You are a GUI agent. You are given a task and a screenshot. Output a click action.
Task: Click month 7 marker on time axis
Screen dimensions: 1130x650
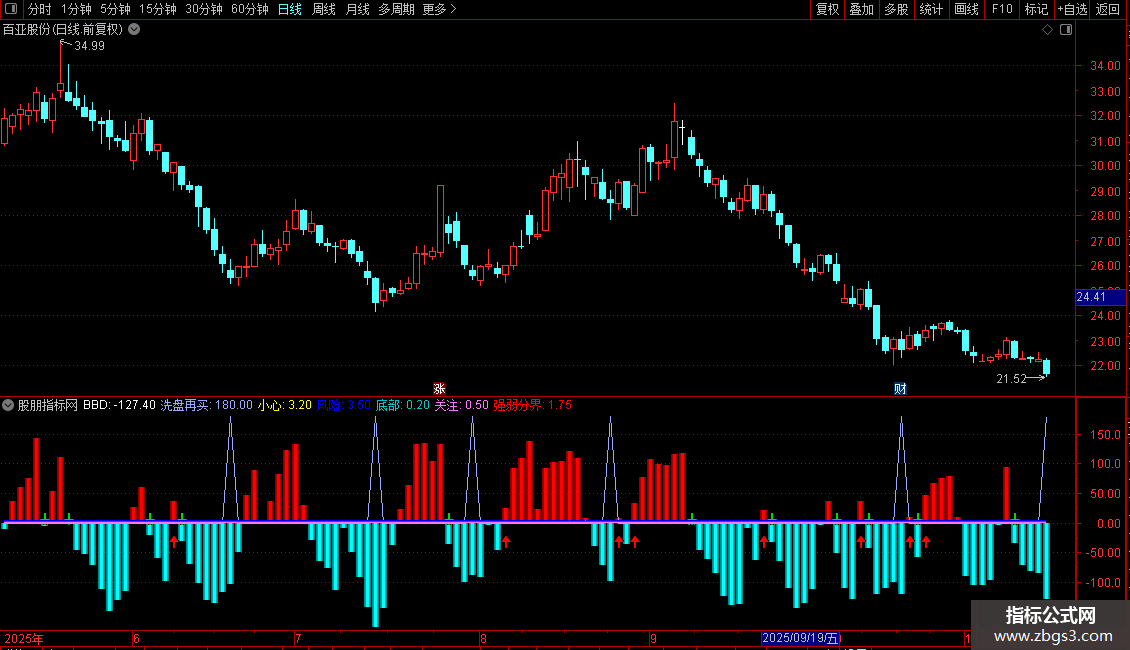point(298,638)
